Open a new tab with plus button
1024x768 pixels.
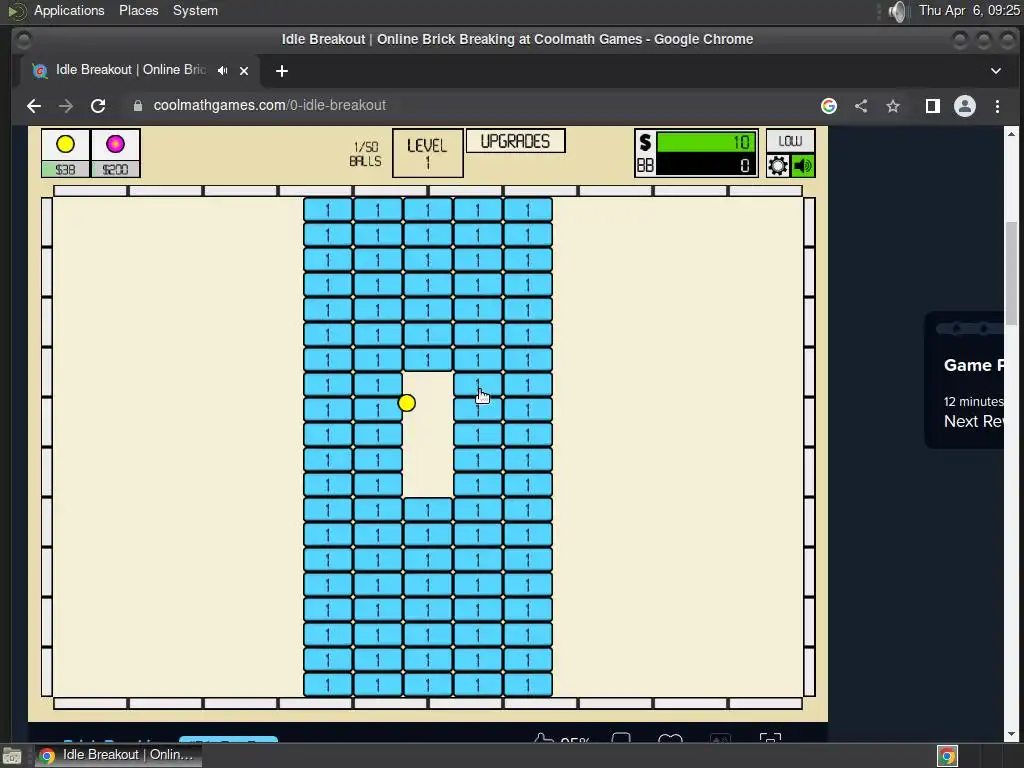click(x=281, y=71)
